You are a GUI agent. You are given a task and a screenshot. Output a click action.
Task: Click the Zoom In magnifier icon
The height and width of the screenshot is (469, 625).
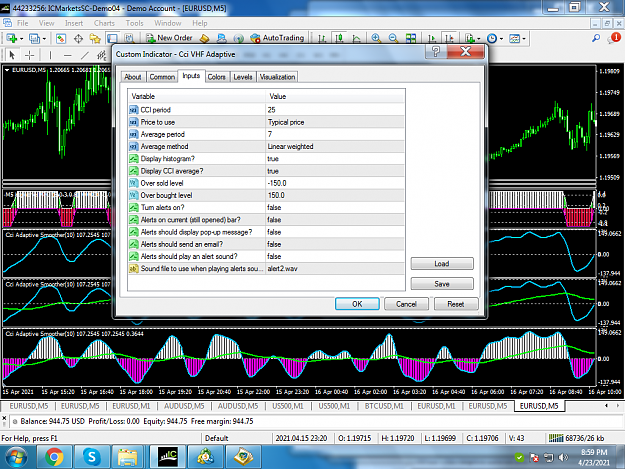pyautogui.click(x=376, y=38)
